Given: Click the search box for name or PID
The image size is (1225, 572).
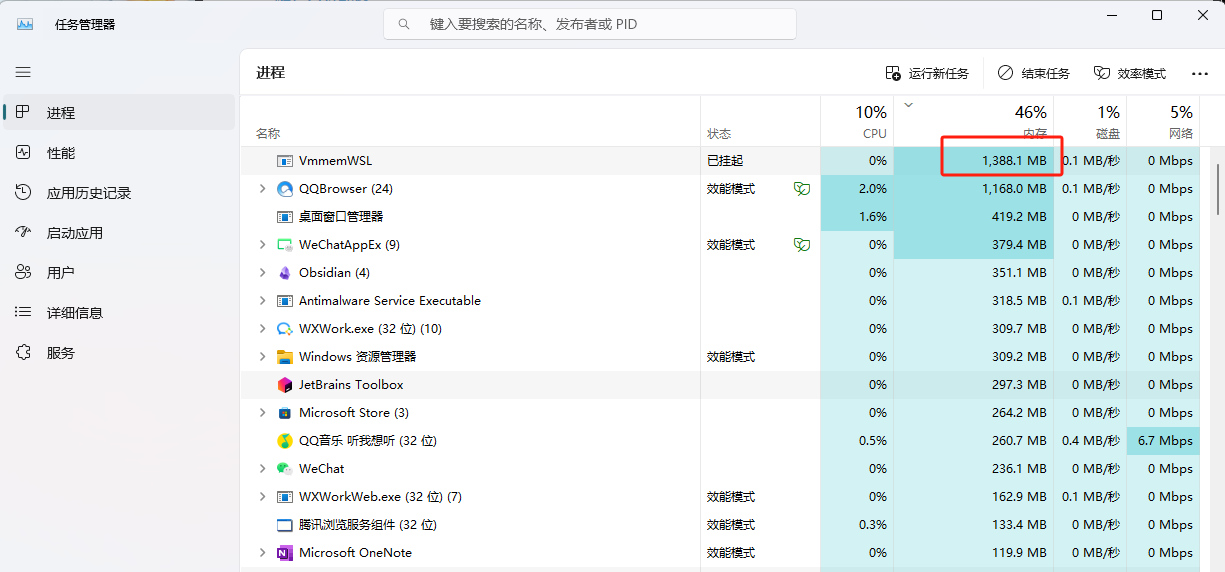Looking at the screenshot, I should 590,24.
